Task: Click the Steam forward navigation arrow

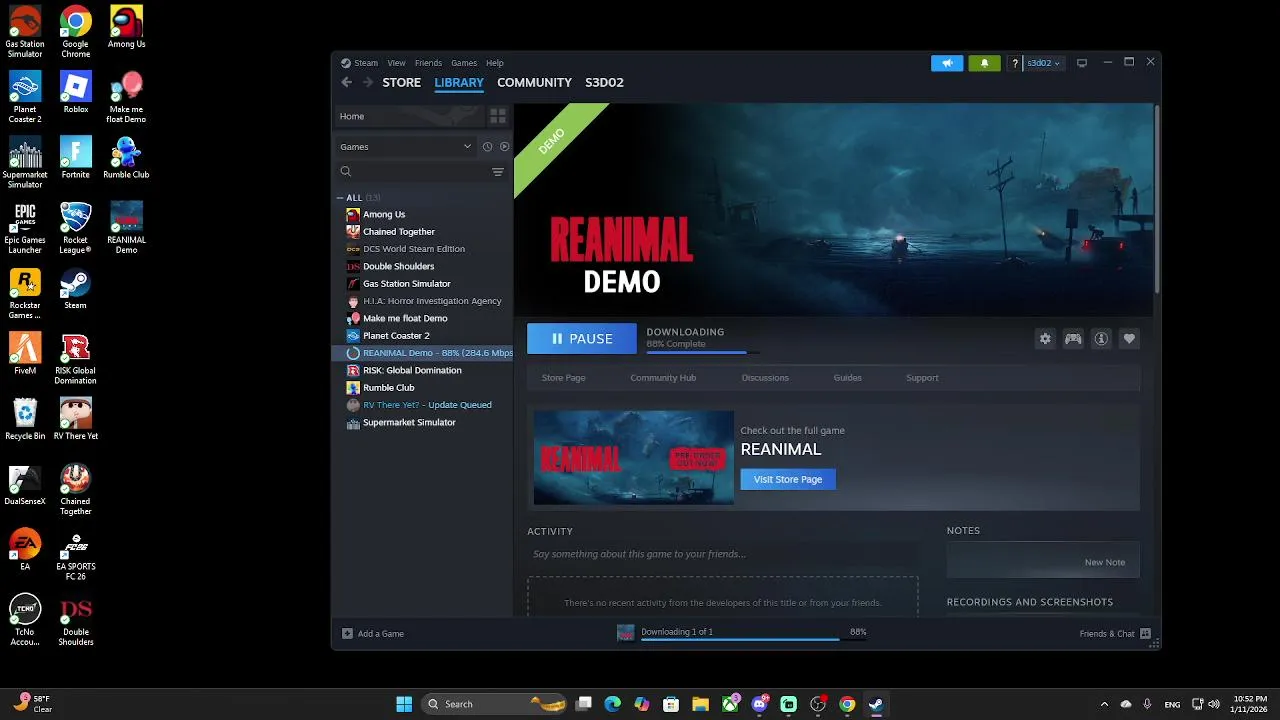Action: (x=368, y=82)
